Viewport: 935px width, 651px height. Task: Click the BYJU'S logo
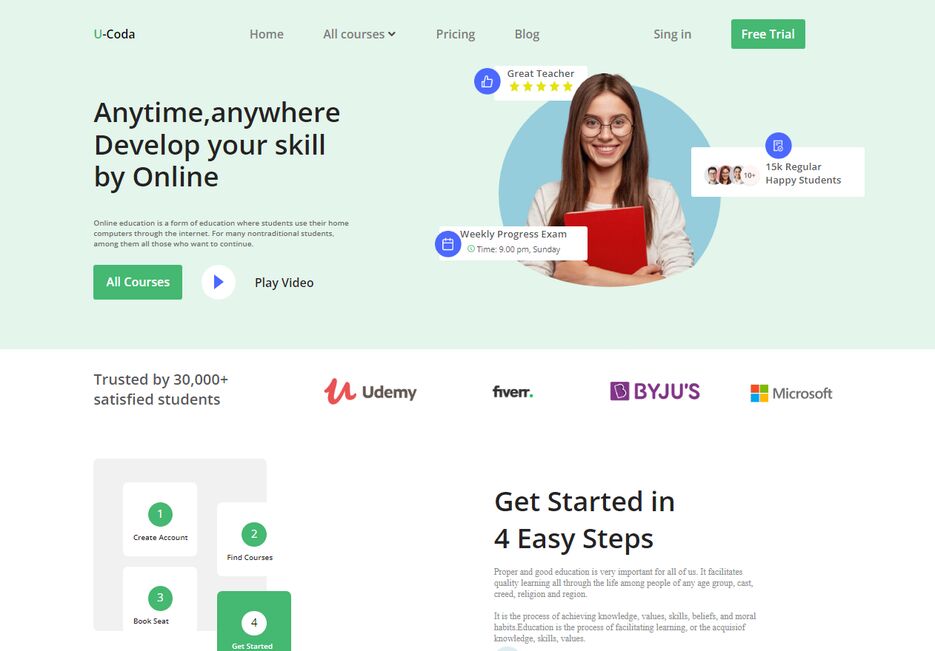point(655,391)
